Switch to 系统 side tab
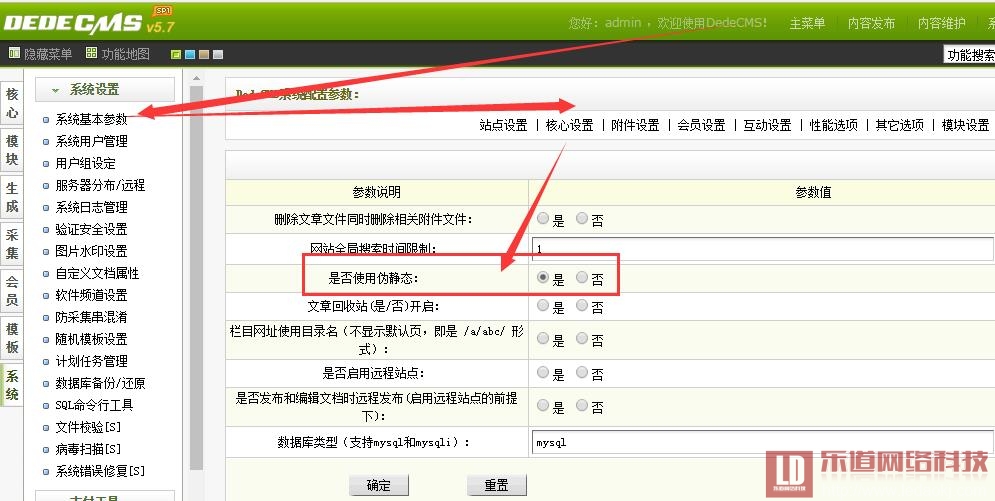 point(11,385)
